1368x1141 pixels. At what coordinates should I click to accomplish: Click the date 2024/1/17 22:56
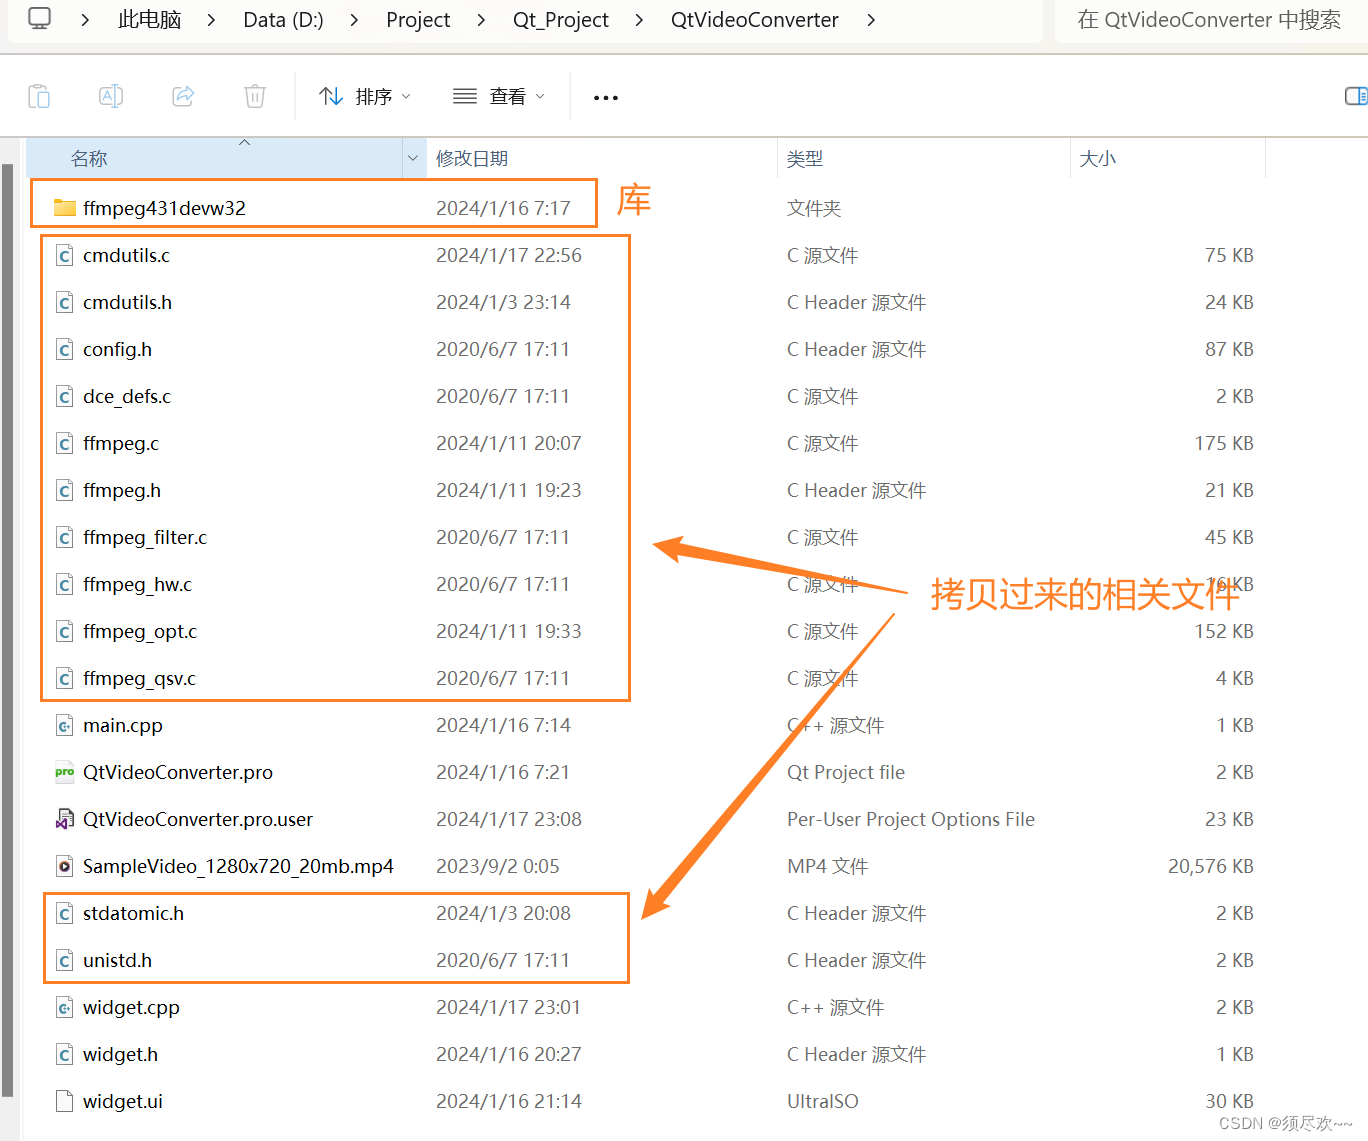(x=509, y=255)
